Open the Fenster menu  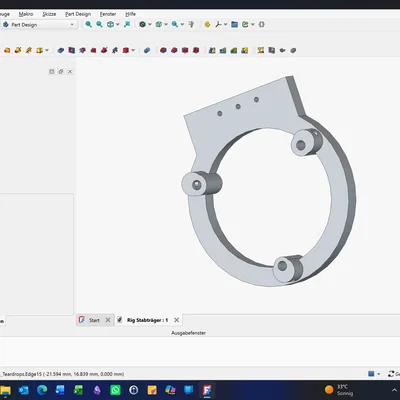tap(108, 14)
